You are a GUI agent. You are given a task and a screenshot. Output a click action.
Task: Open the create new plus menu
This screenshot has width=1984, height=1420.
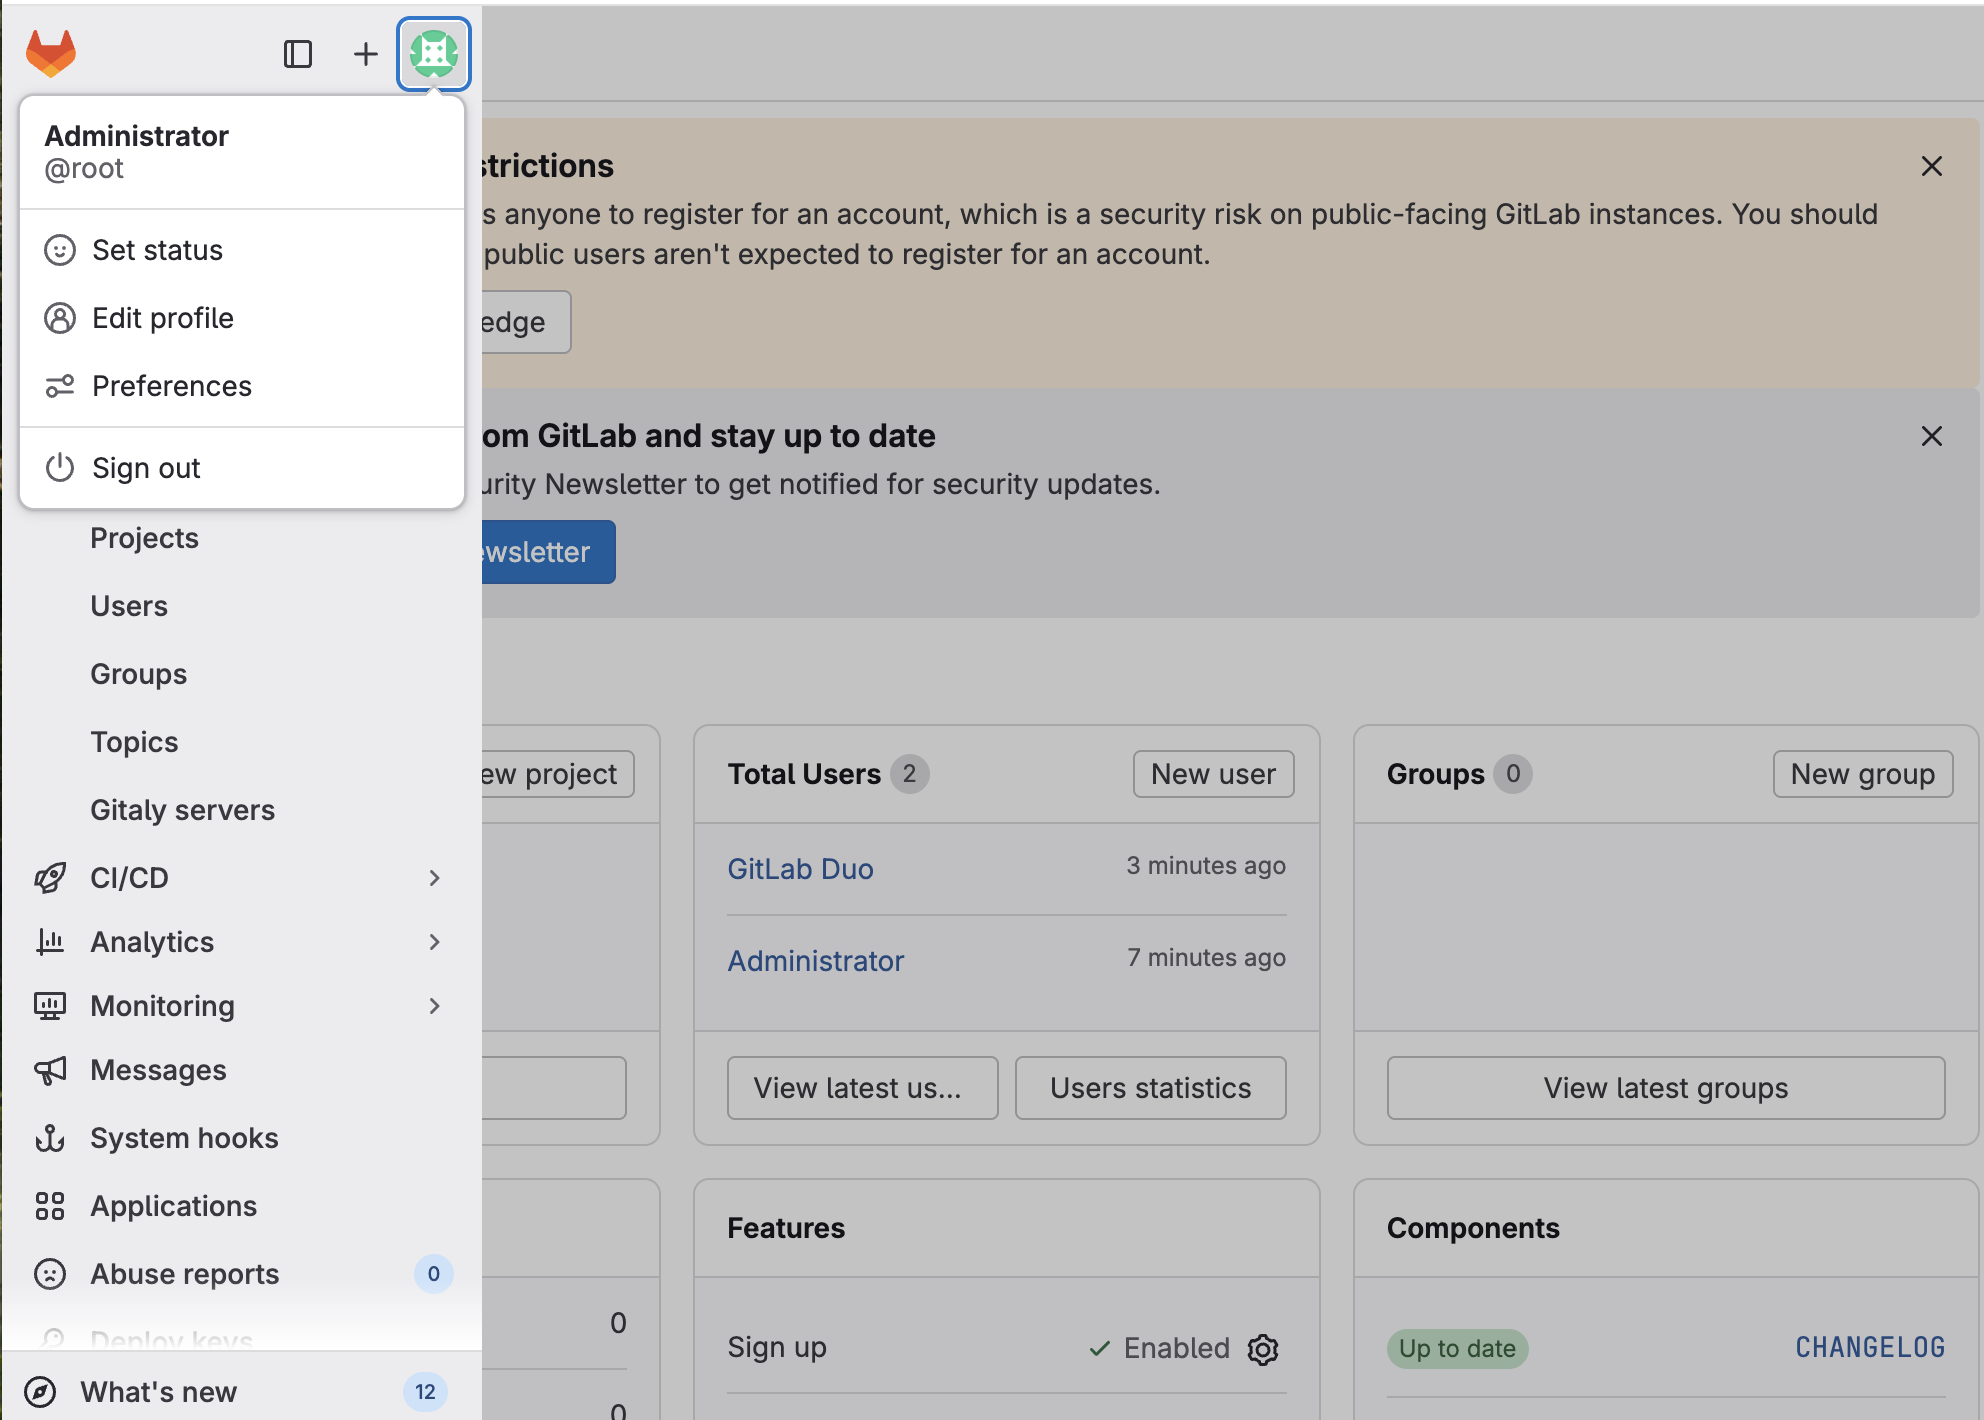[366, 54]
